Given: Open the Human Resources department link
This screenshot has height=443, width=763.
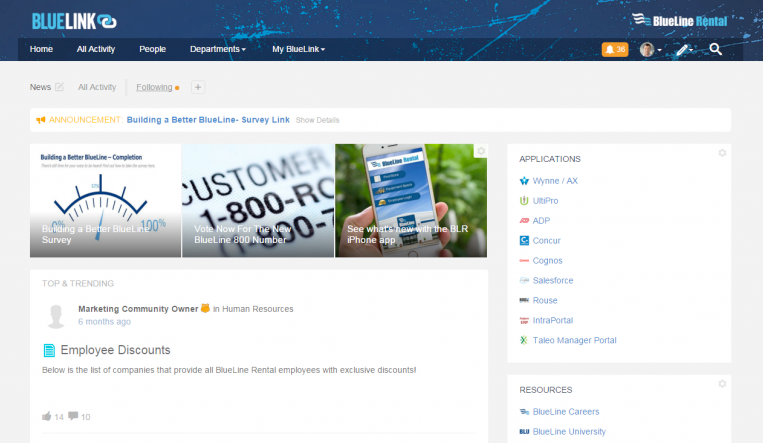Looking at the screenshot, I should (x=257, y=309).
